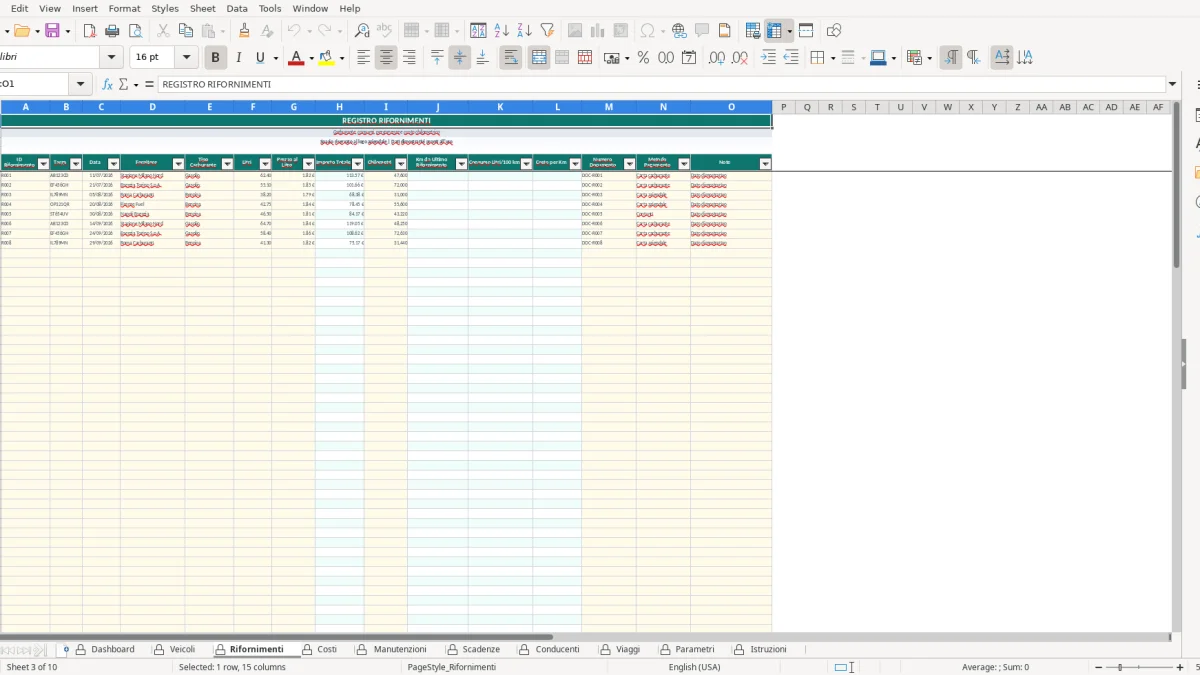Click the English (USA) language status entry
This screenshot has width=1200, height=675.
coord(694,667)
